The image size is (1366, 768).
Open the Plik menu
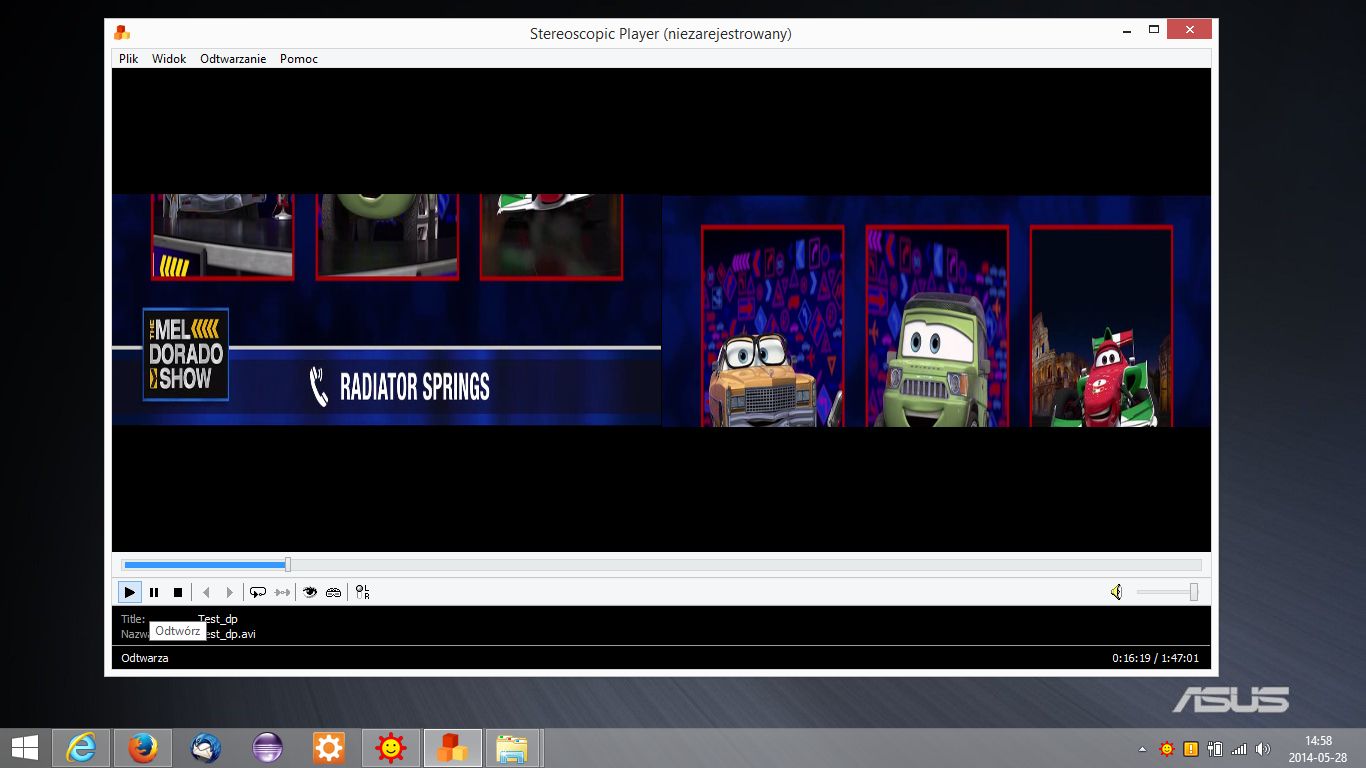pos(129,59)
